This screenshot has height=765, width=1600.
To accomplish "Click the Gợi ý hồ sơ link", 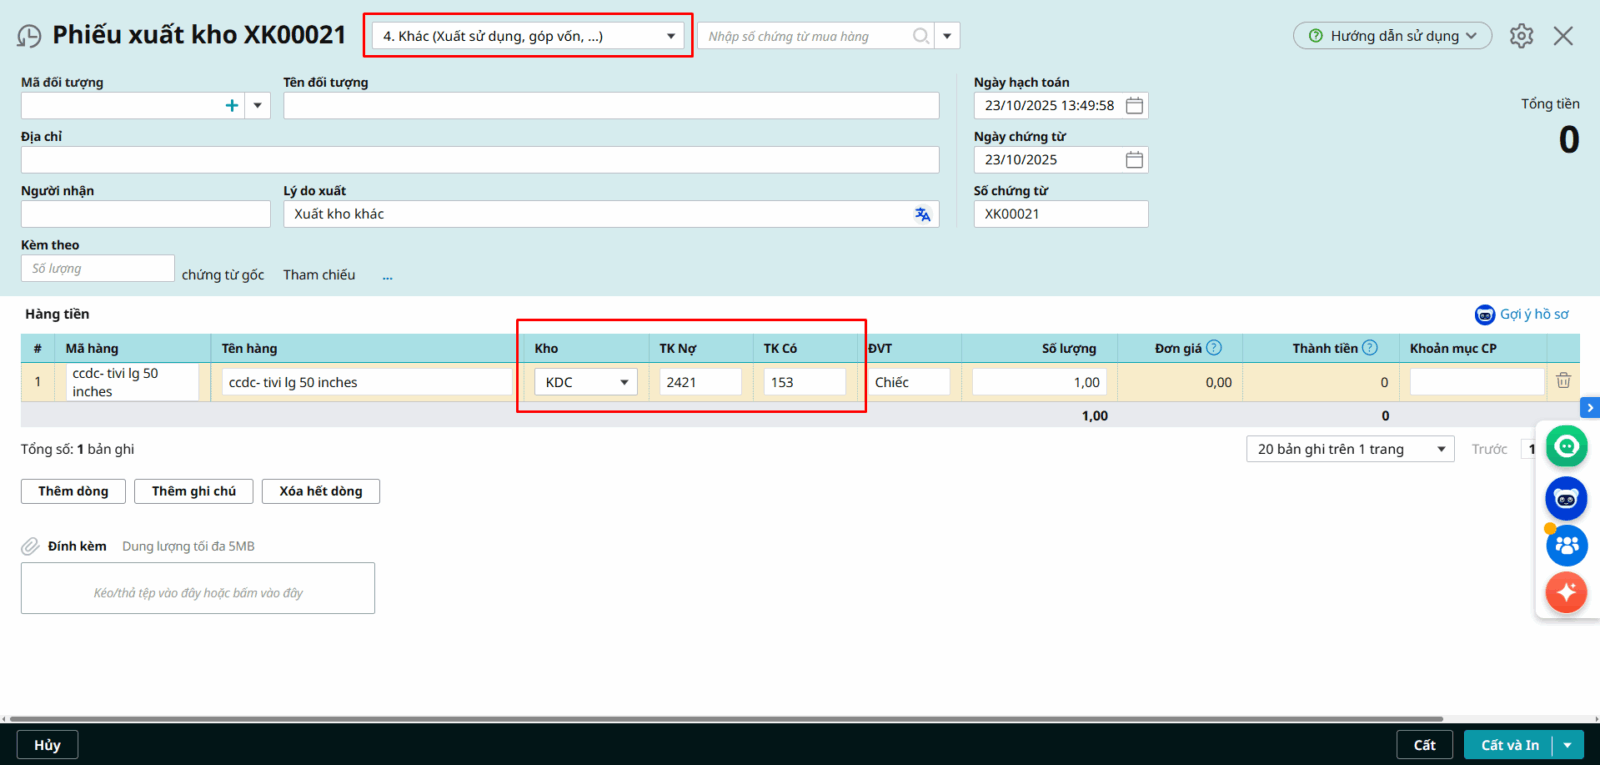I will point(1533,314).
